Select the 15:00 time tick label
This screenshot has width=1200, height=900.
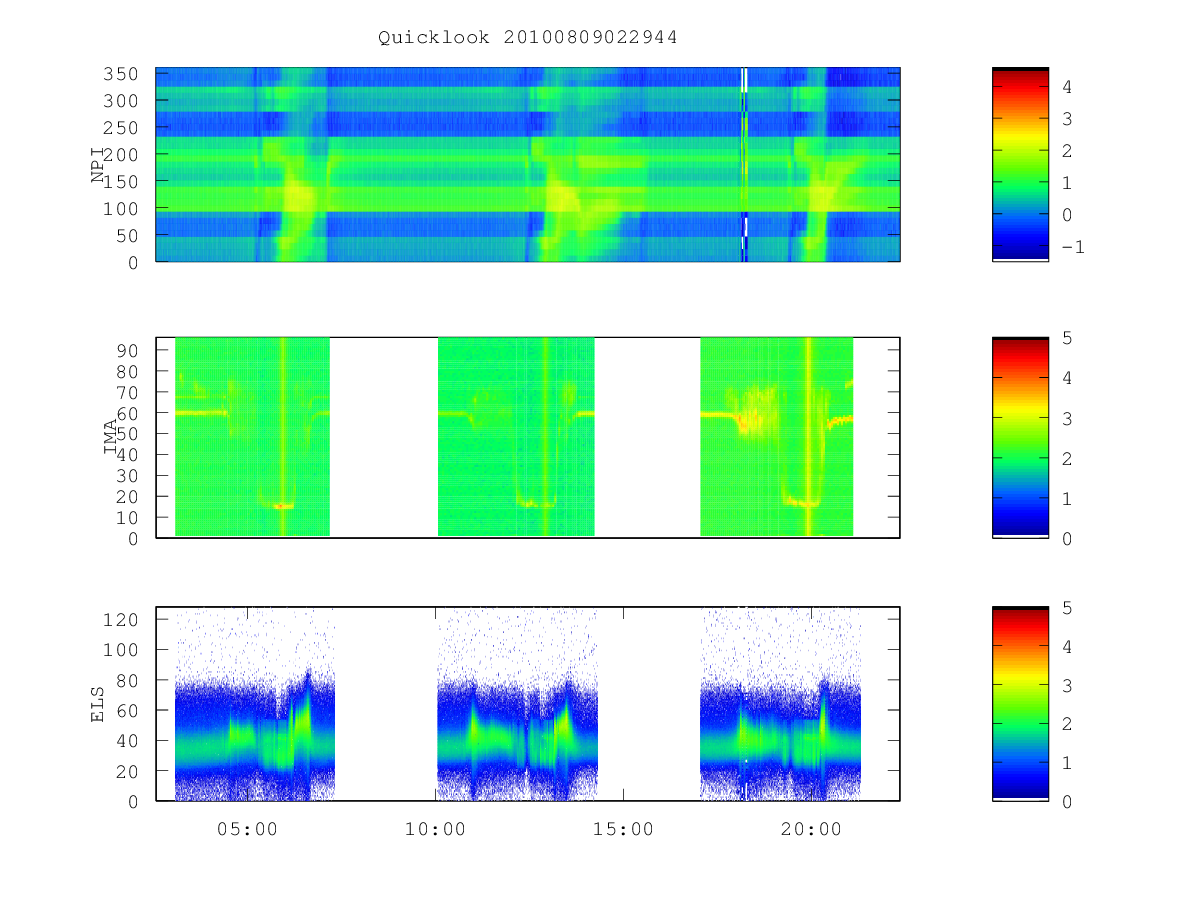click(623, 829)
